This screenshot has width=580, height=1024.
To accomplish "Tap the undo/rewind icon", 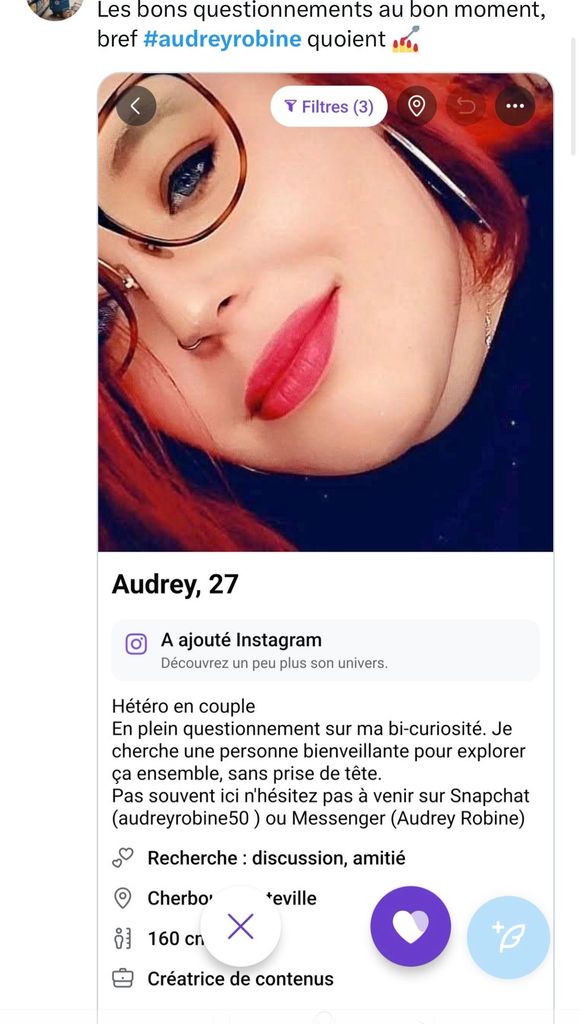I will 466,106.
